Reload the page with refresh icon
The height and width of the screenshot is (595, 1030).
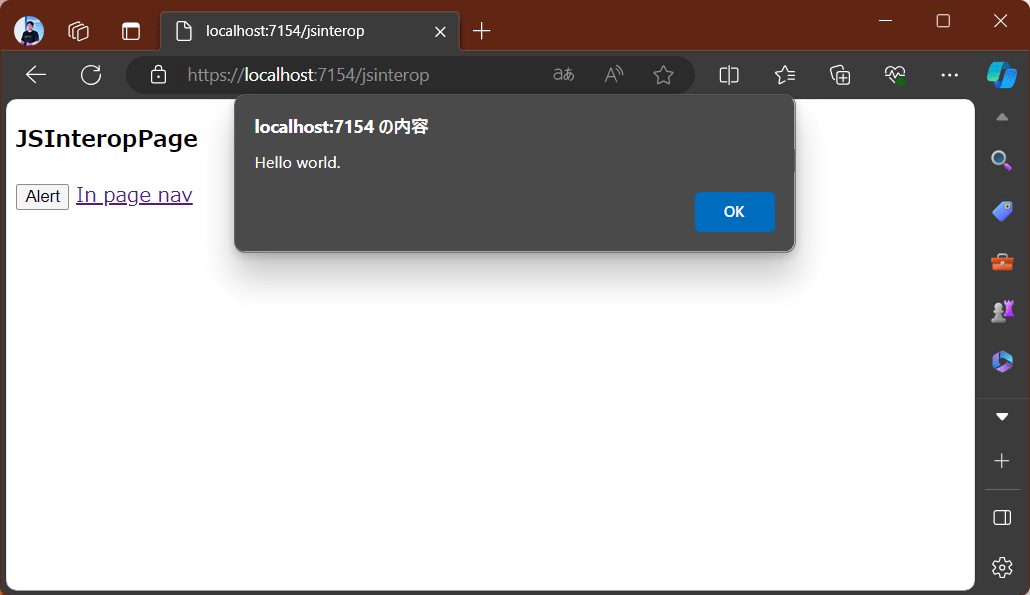click(91, 75)
